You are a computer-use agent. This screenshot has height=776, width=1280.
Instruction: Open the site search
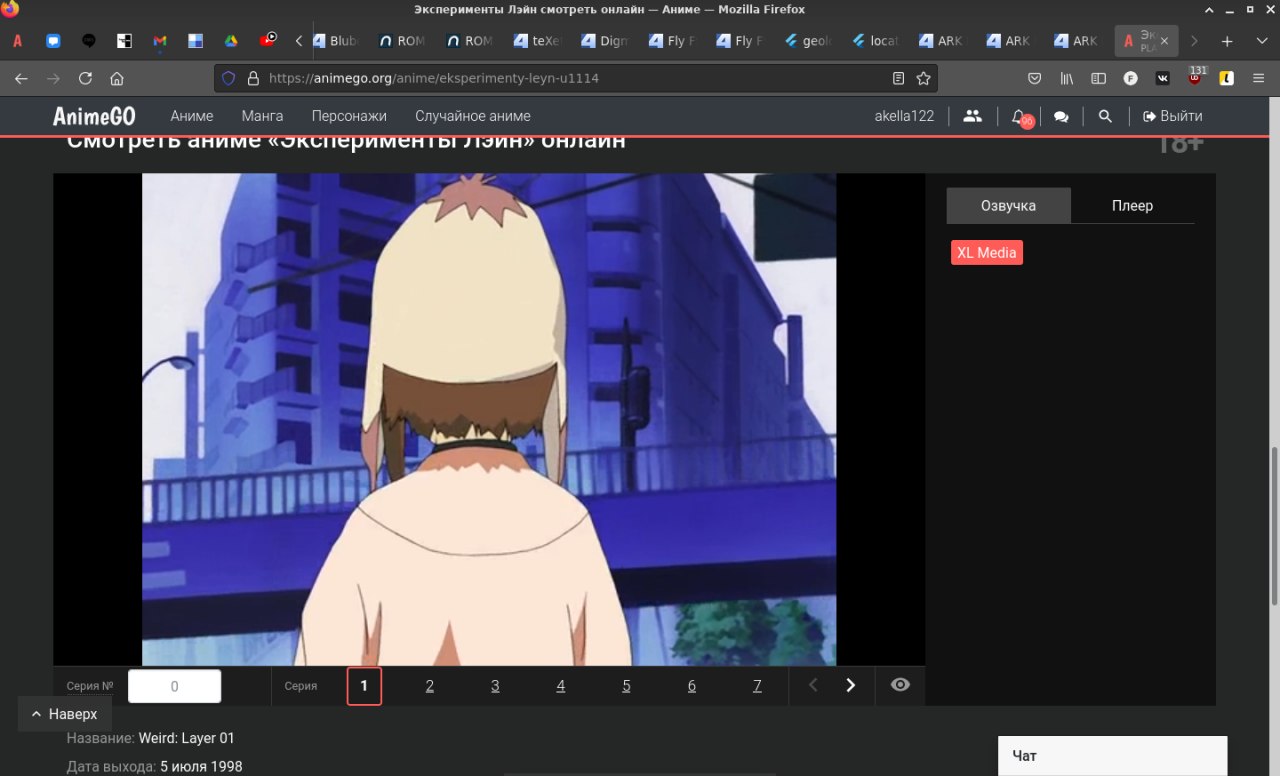1105,116
